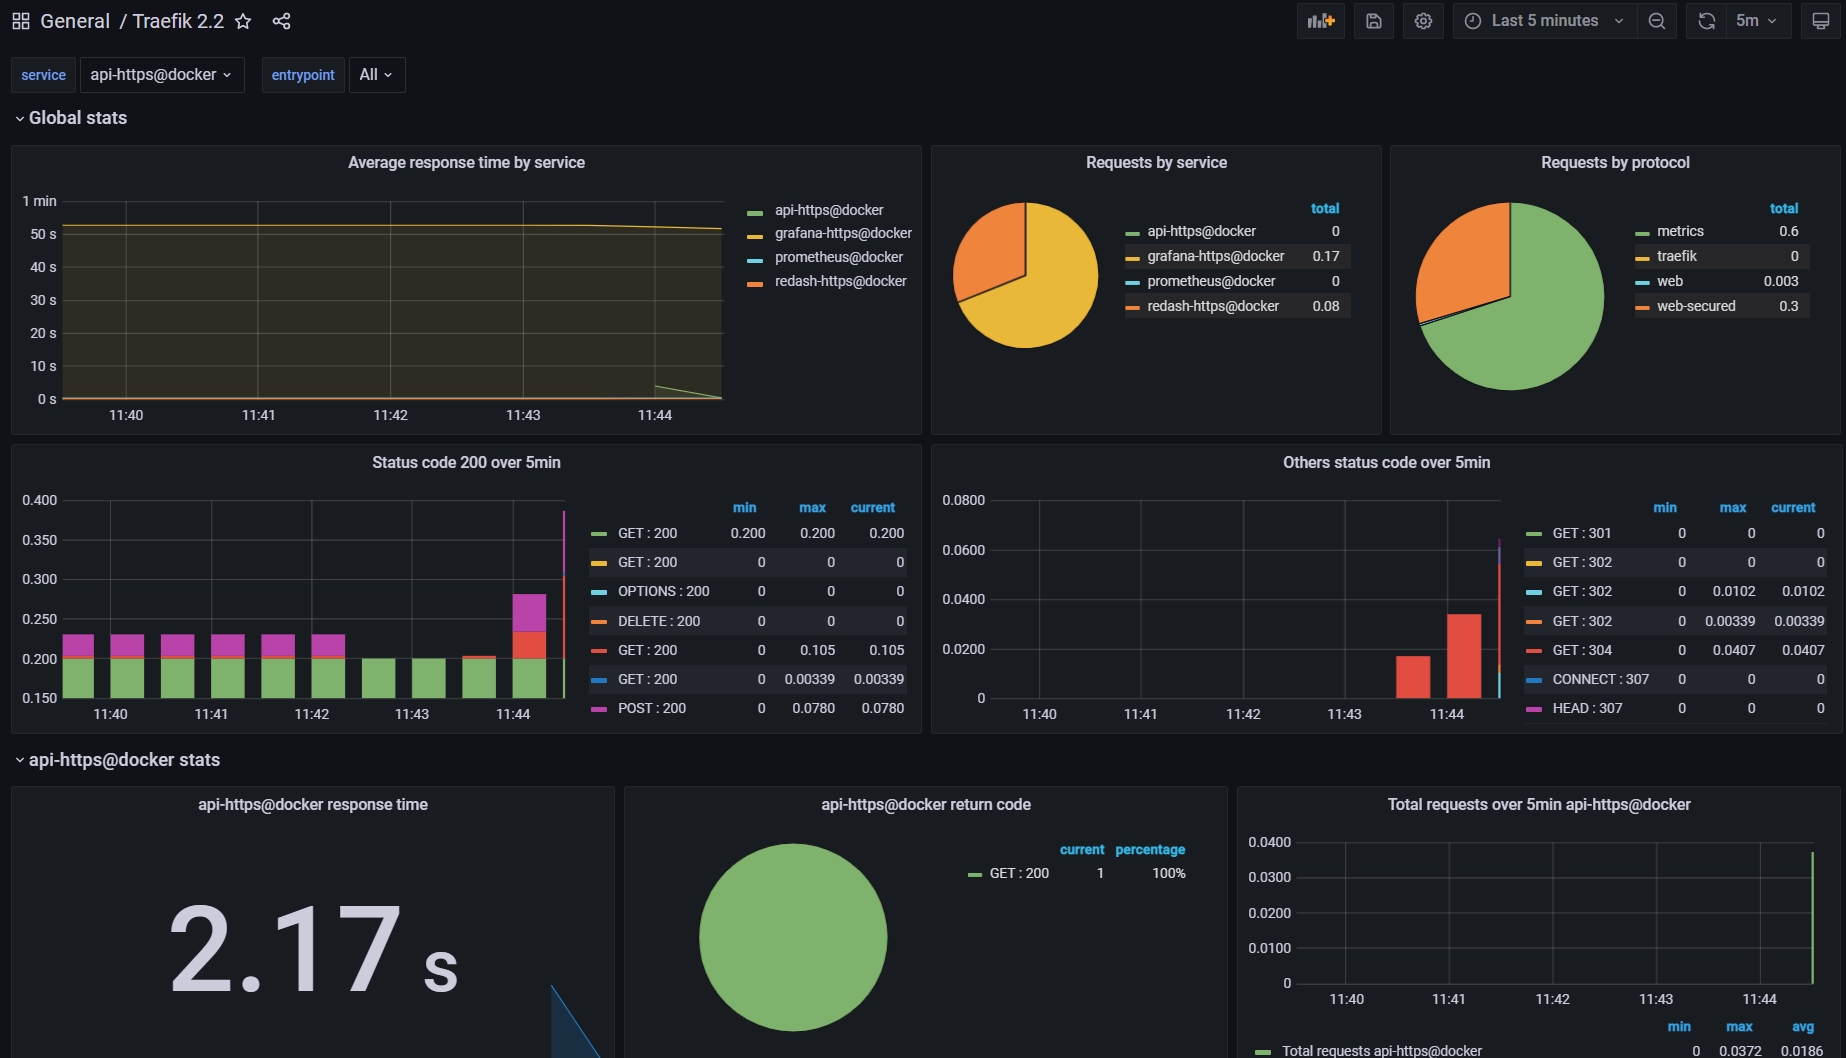
Task: Click color swatch for DELETE : 200 series
Action: pos(599,622)
